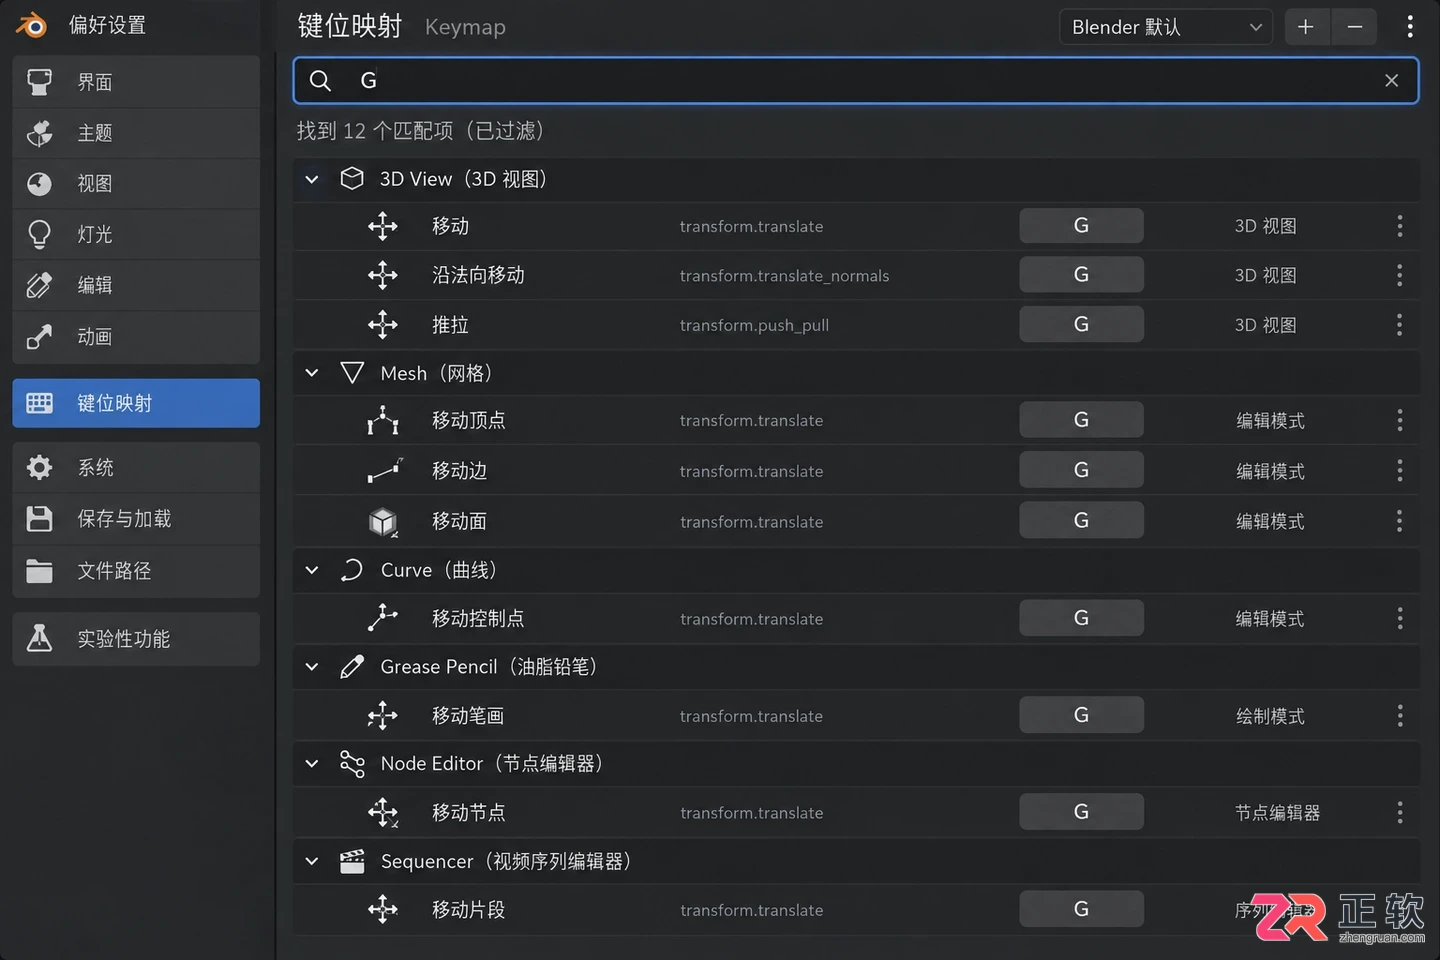Click the Sequencer clapperboard icon
Image resolution: width=1440 pixels, height=960 pixels.
pos(352,861)
